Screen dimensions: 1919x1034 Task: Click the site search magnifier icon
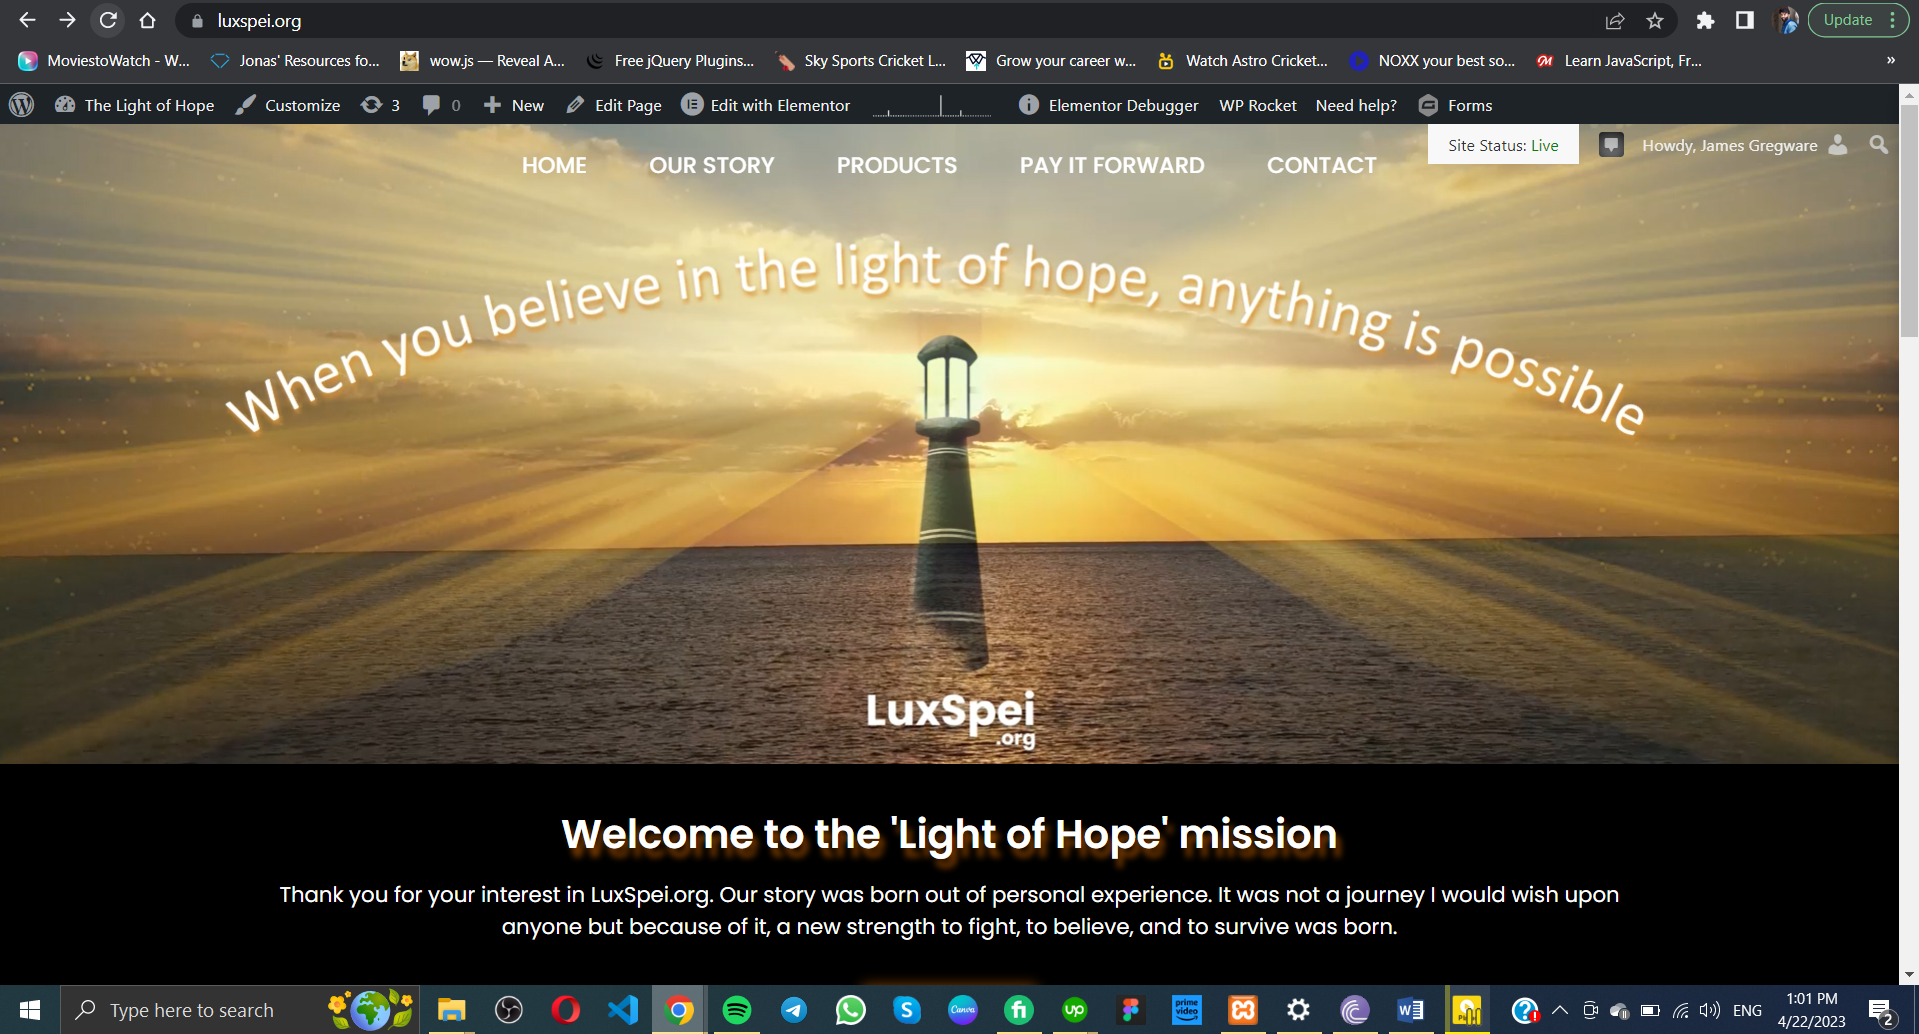pyautogui.click(x=1879, y=145)
